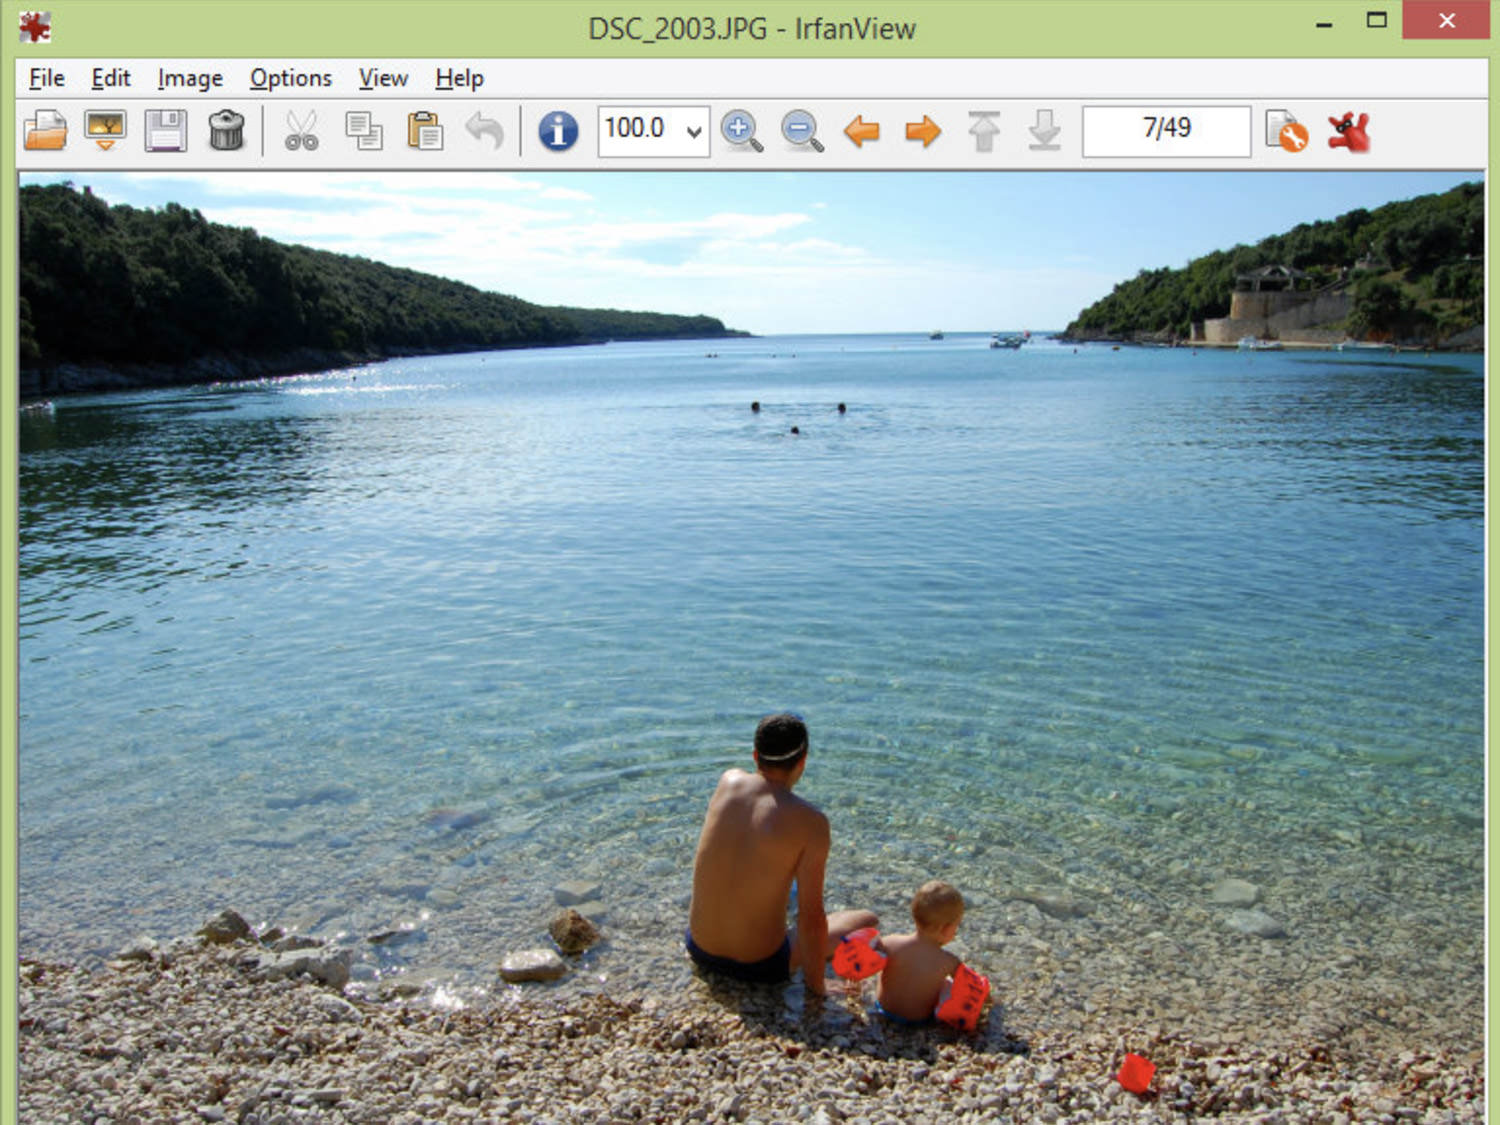1500x1125 pixels.
Task: Jump to the last page with the down arrow
Action: (x=1045, y=131)
